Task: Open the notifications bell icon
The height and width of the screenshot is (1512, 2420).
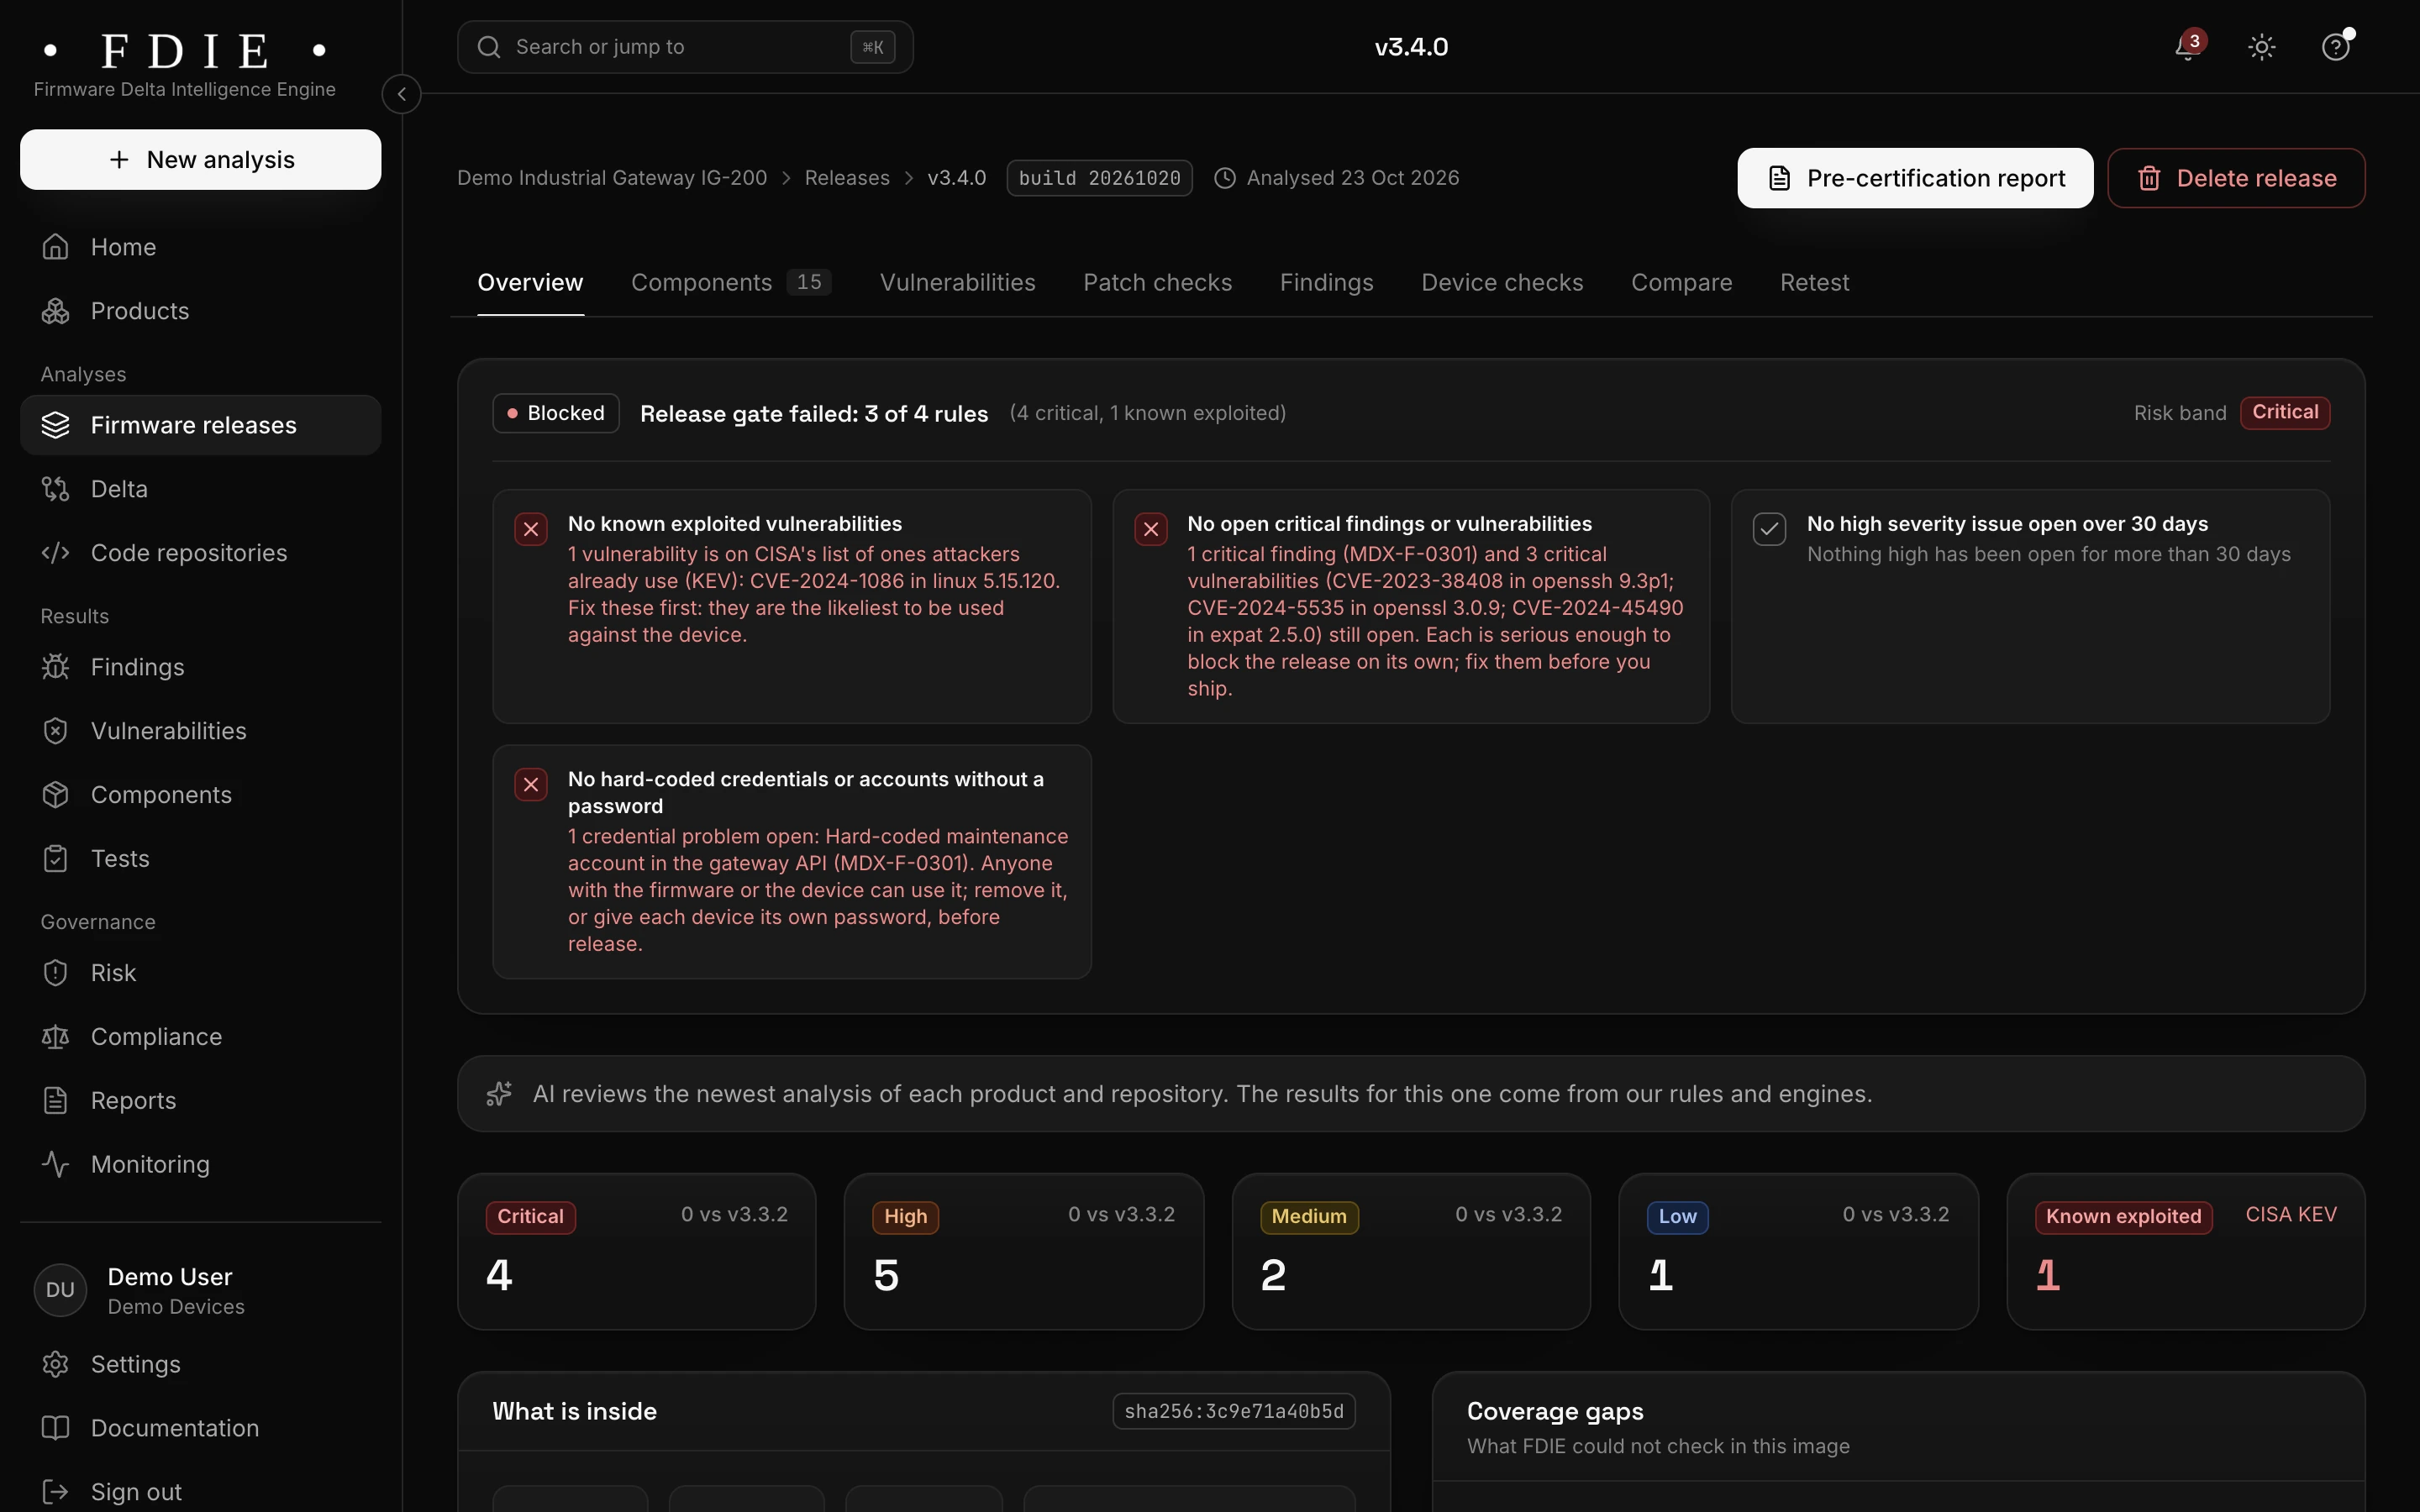Action: pos(2188,47)
